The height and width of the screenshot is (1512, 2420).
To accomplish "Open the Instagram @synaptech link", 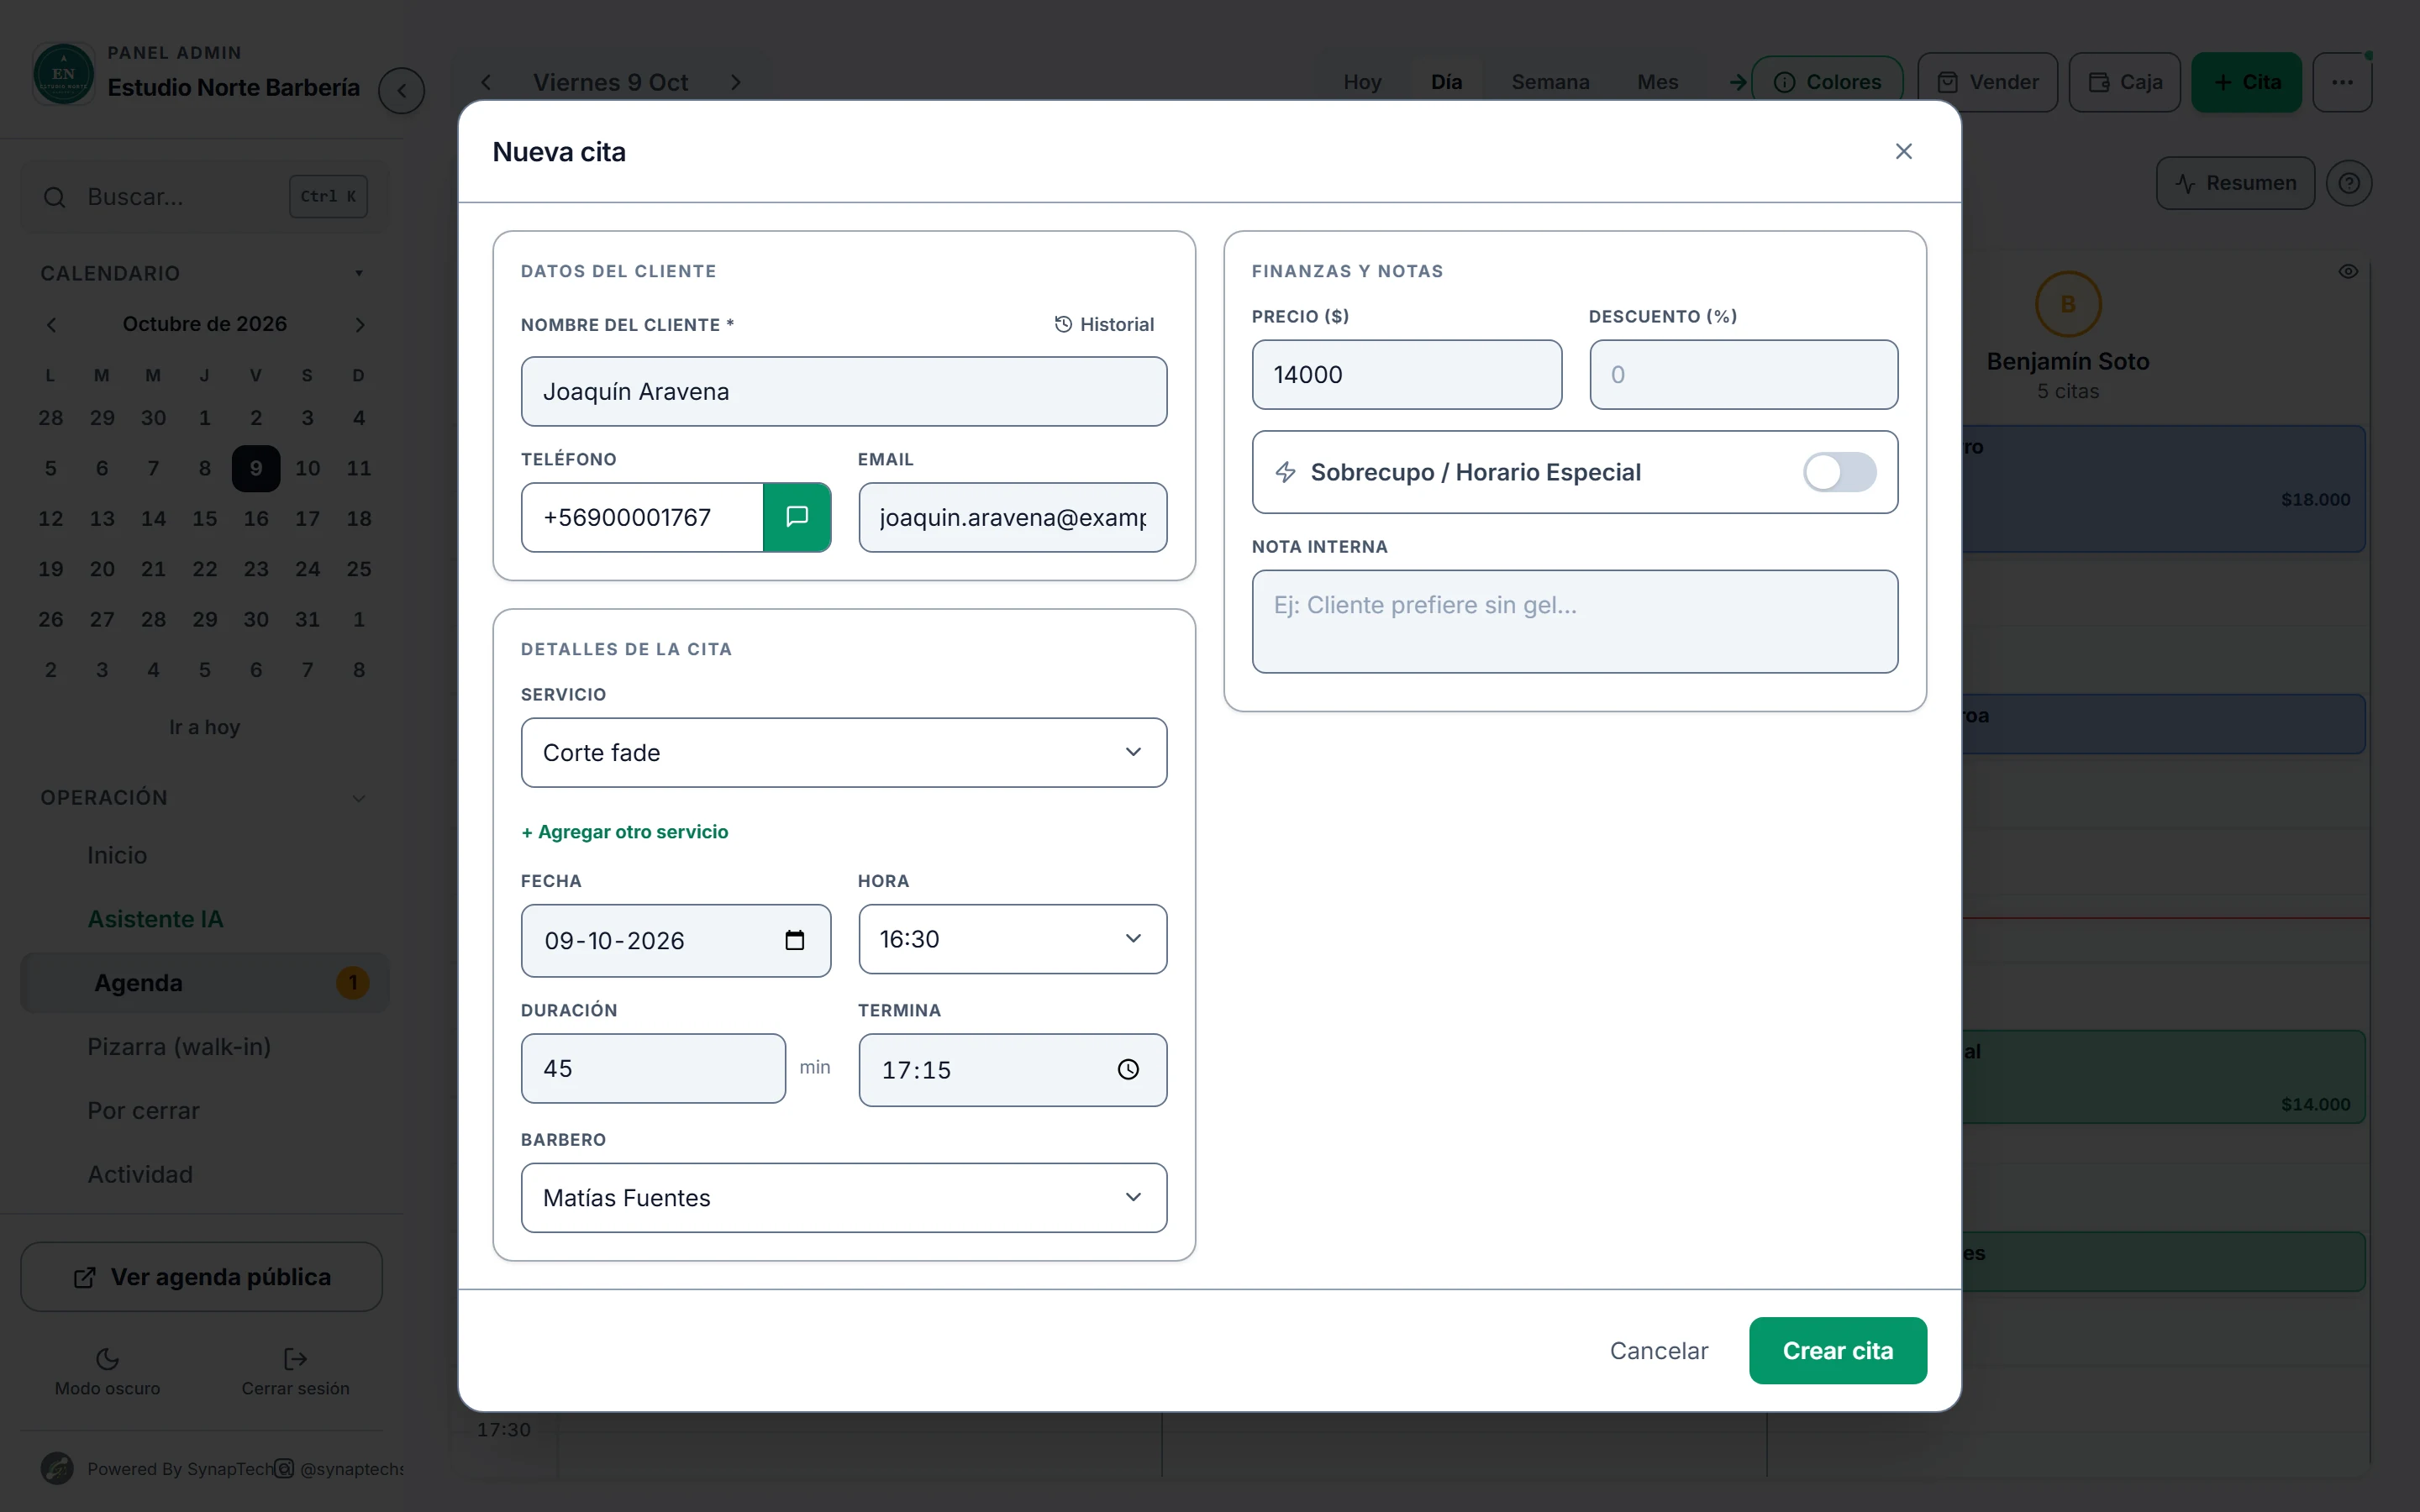I will [340, 1468].
